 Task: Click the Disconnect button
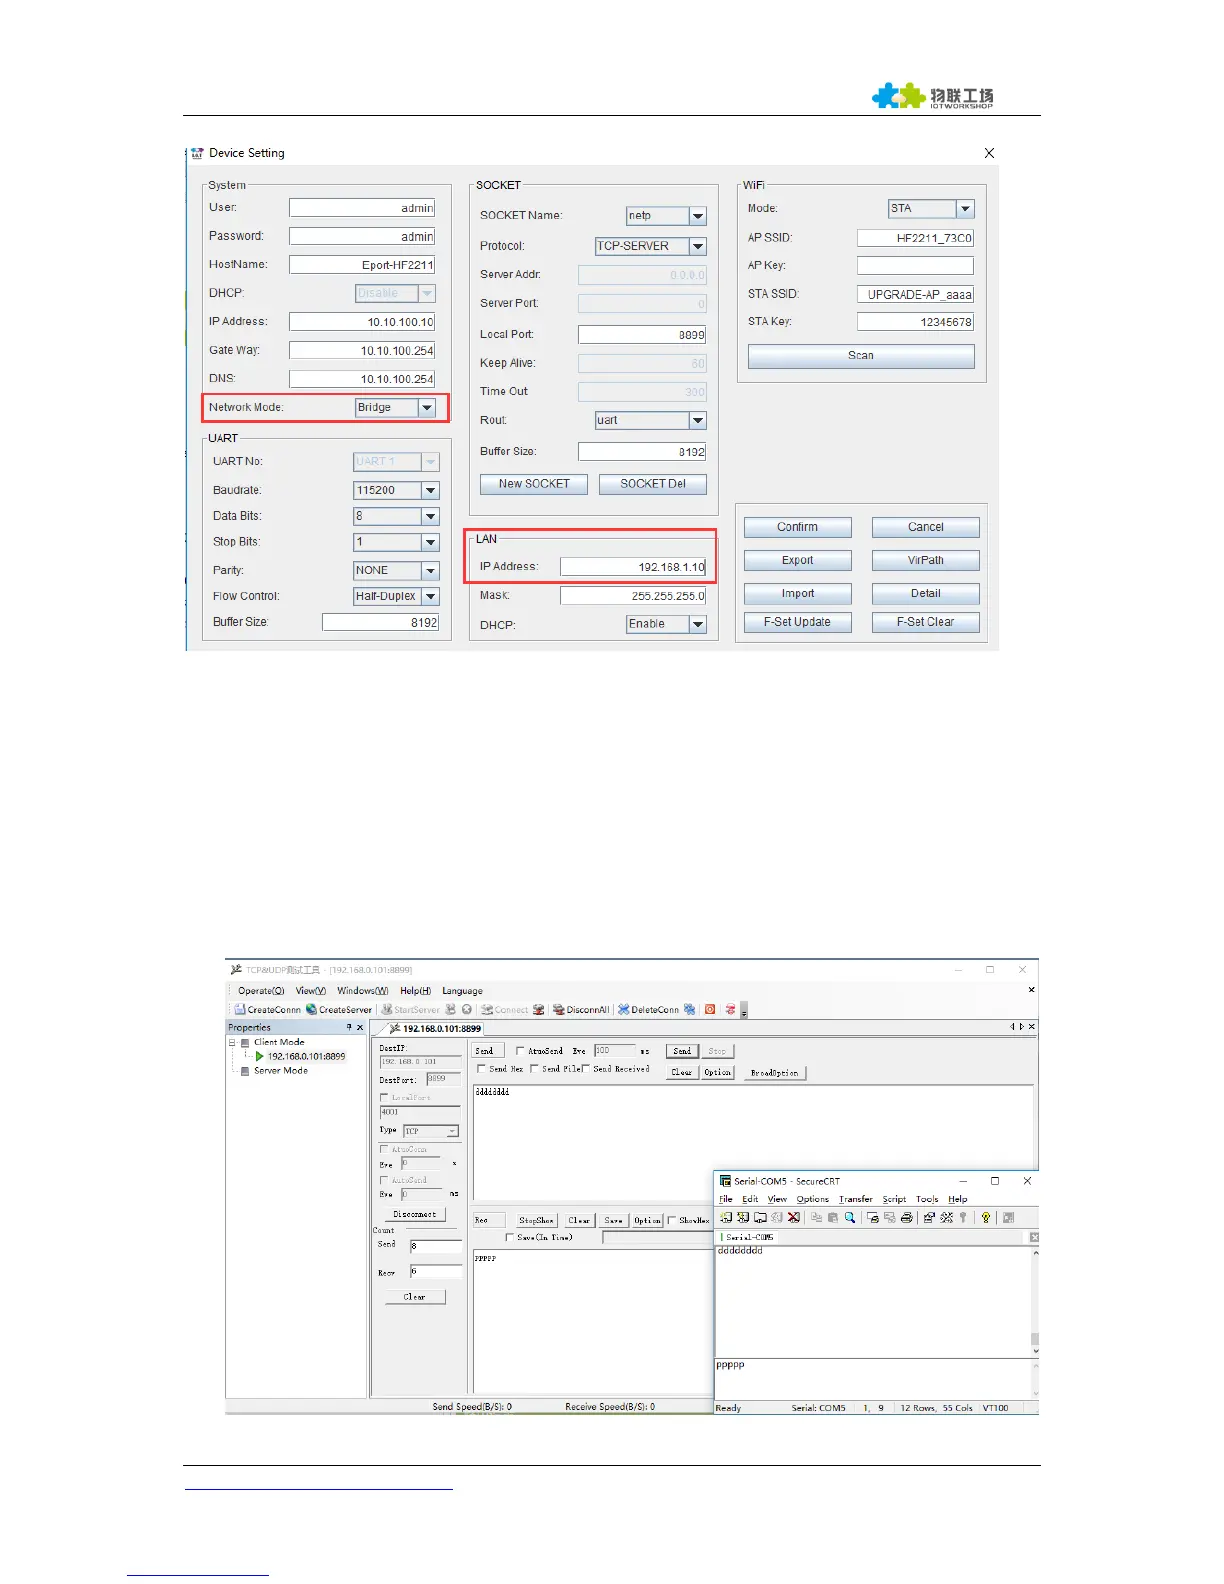click(414, 1214)
